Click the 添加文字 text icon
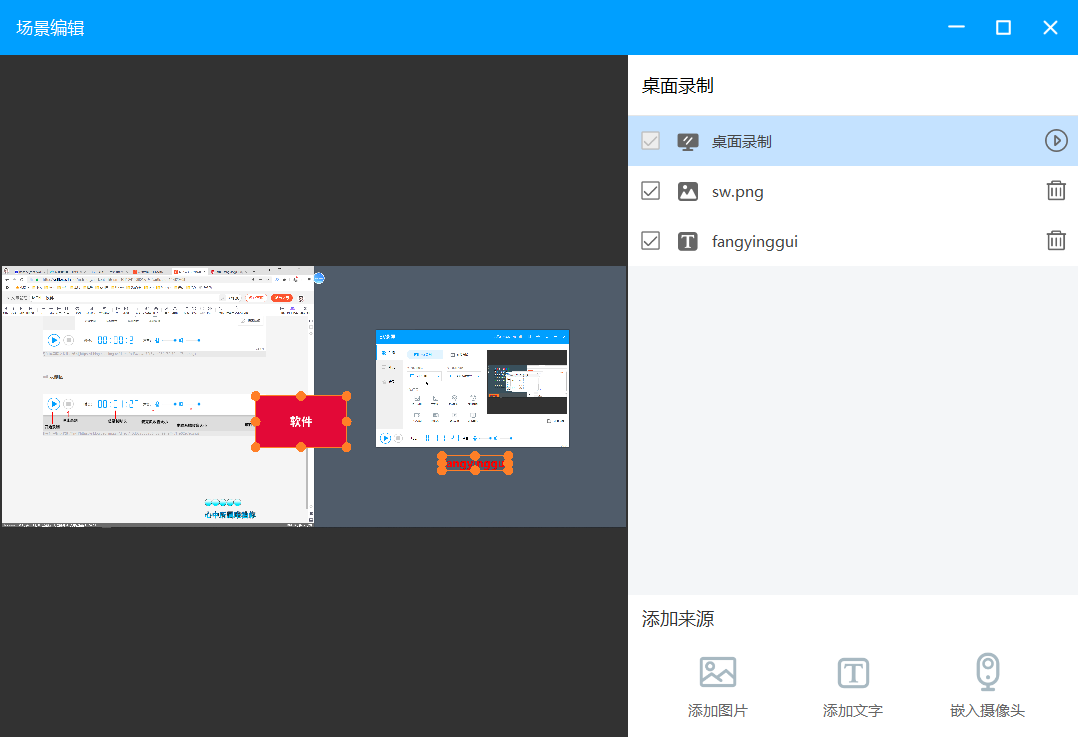1078x737 pixels. (x=853, y=672)
